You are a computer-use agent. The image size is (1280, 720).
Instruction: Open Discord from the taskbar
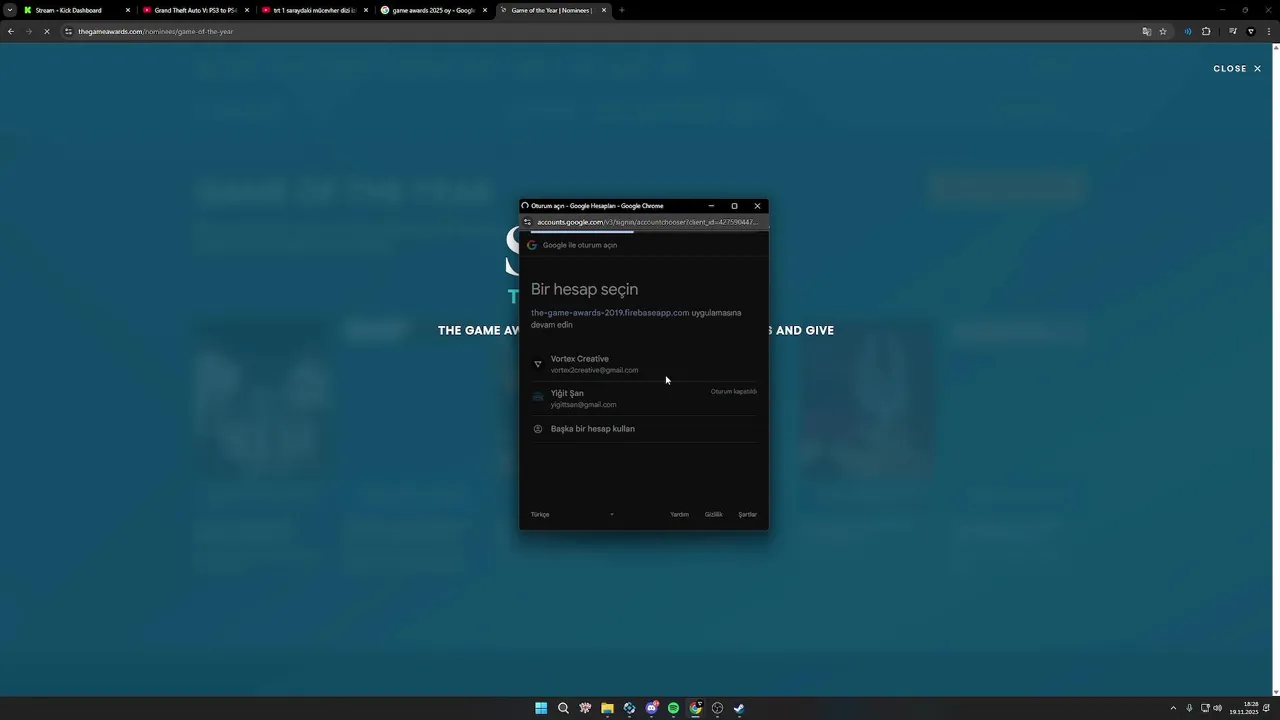(x=651, y=708)
